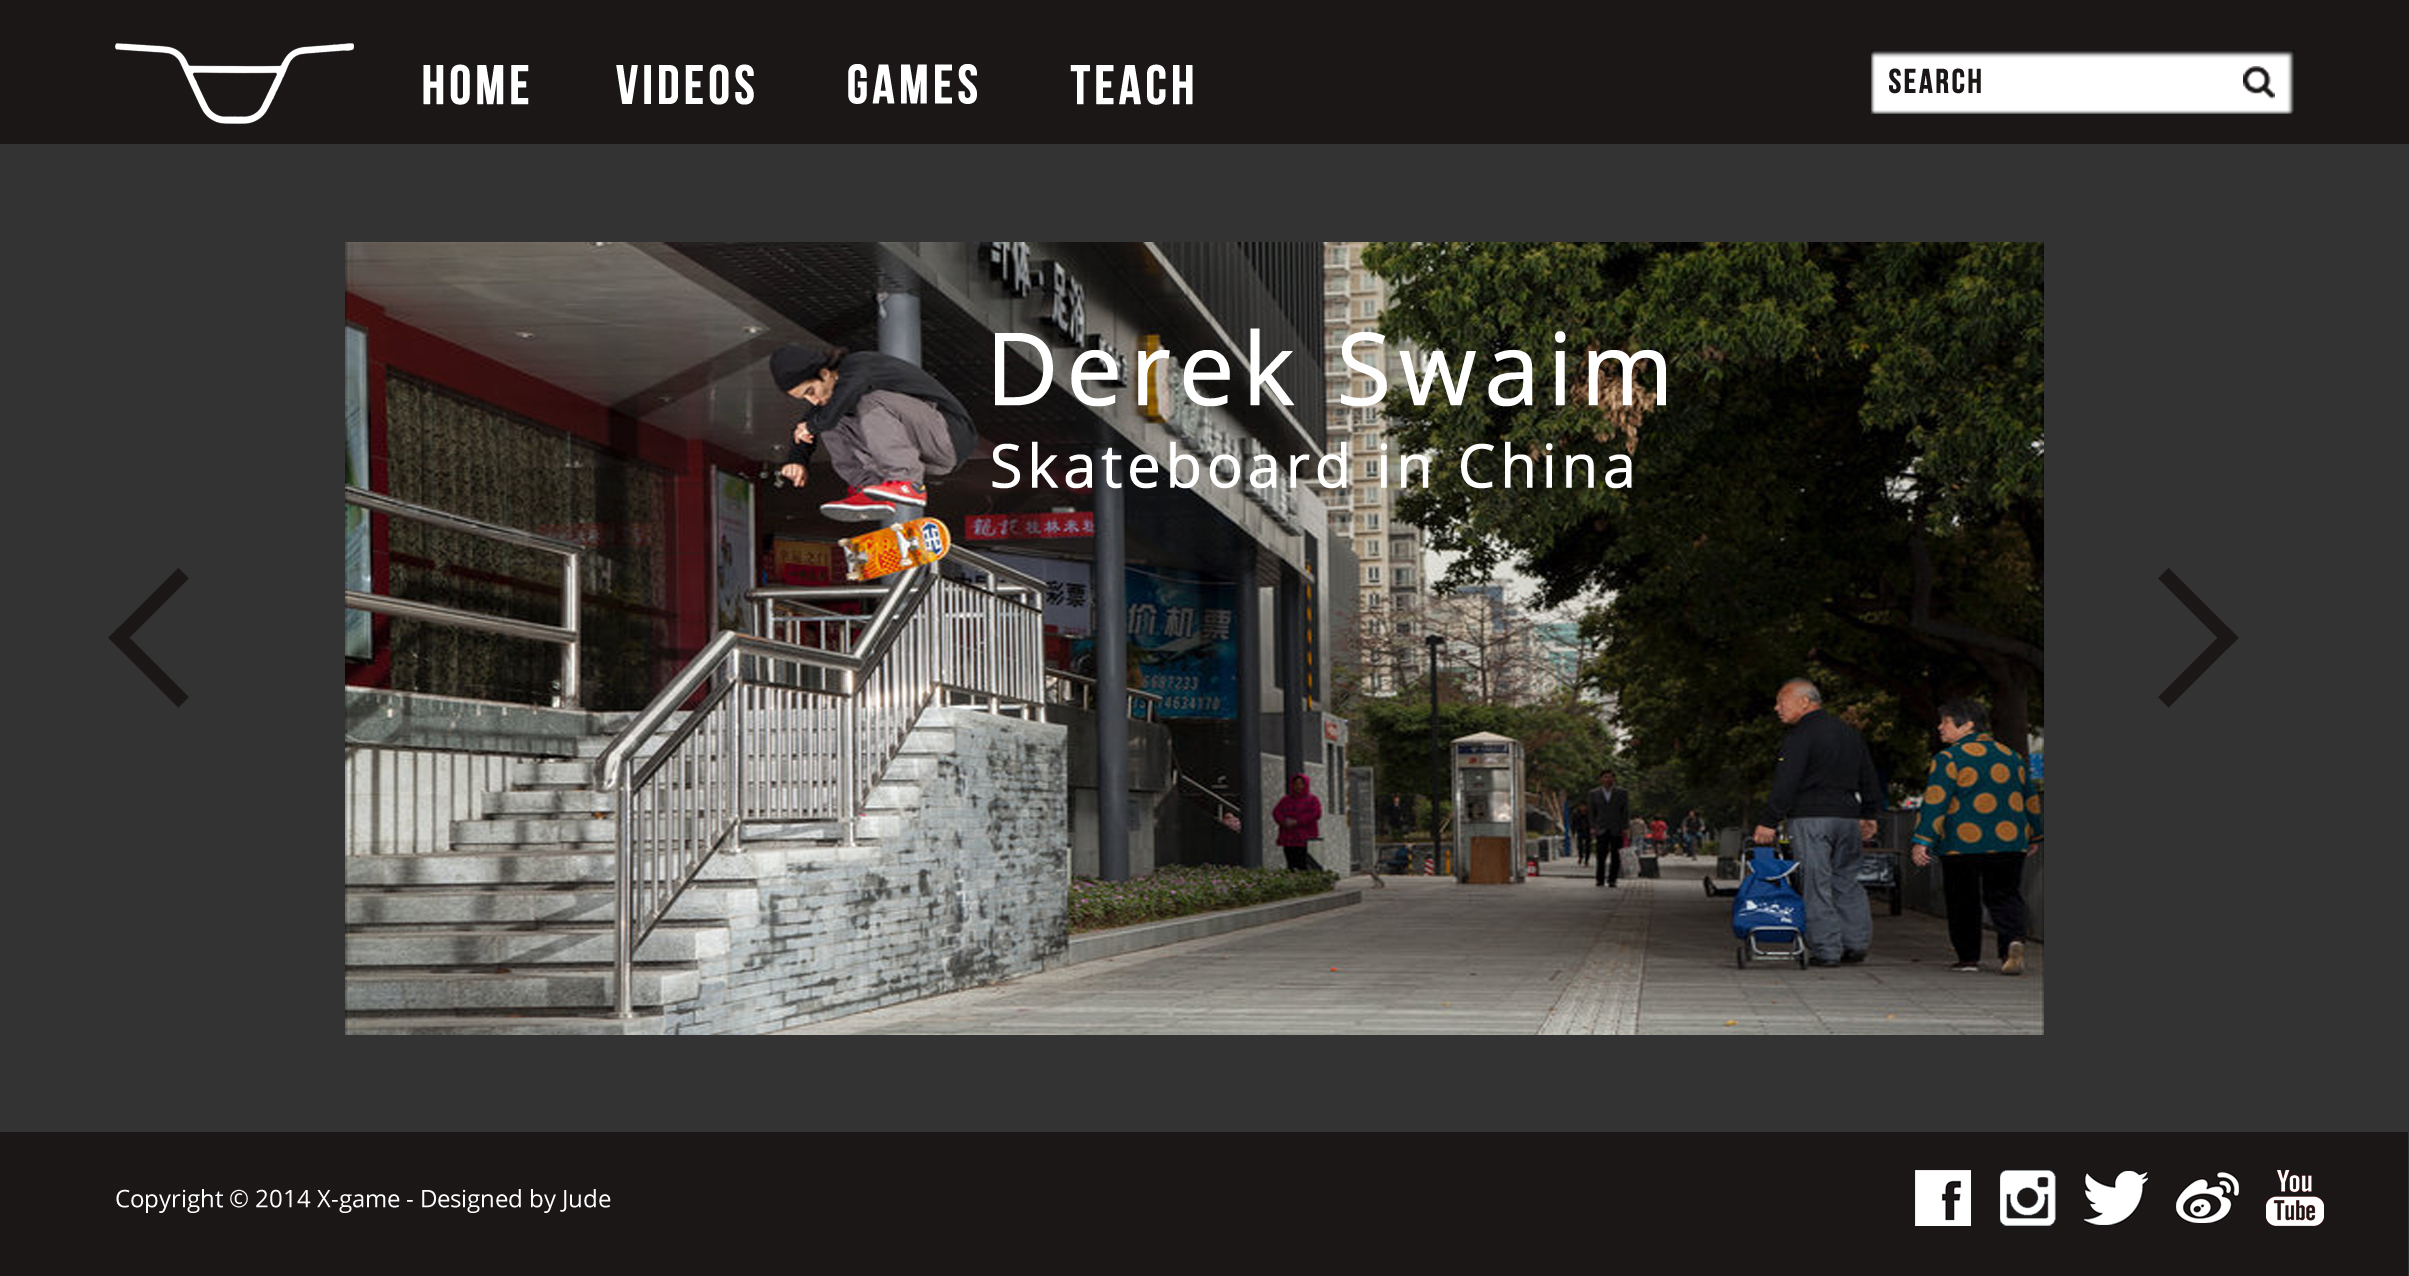Select the GAMES navigation item

(913, 85)
